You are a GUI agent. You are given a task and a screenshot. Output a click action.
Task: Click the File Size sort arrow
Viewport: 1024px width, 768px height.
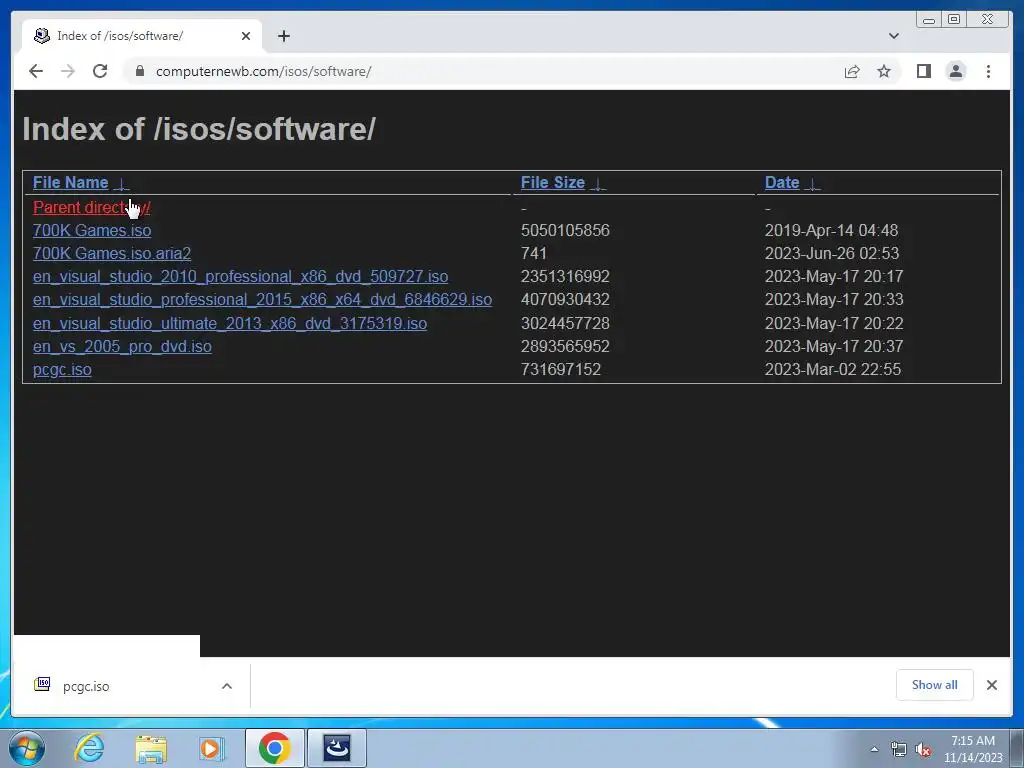pos(598,184)
